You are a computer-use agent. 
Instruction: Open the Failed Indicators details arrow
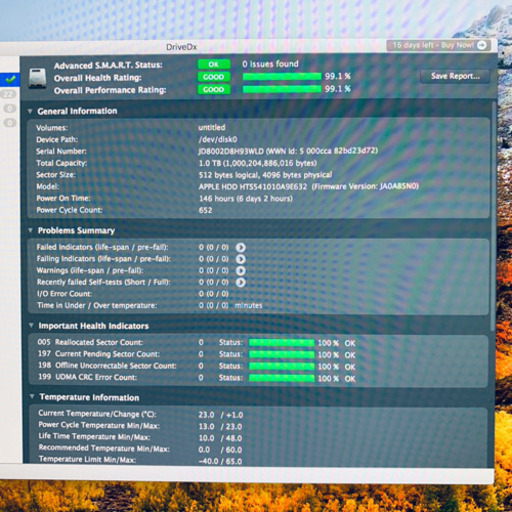[241, 248]
